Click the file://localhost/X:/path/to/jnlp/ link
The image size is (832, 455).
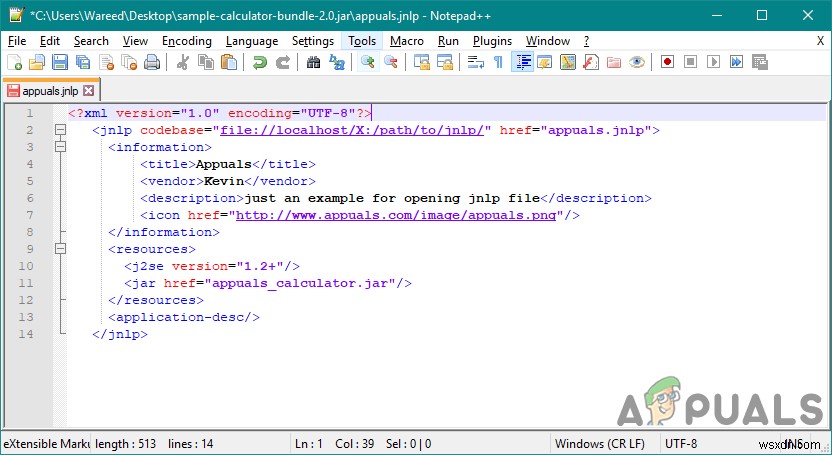[x=352, y=130]
